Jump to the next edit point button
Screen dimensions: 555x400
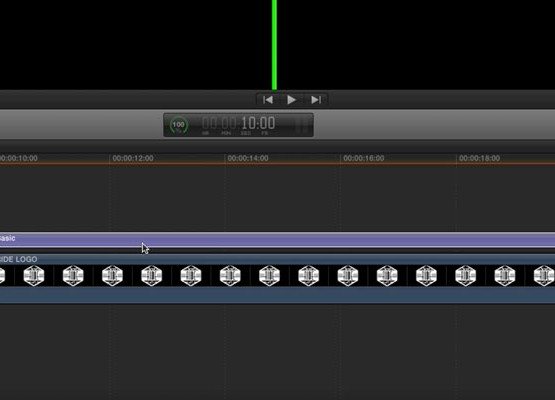tap(316, 100)
